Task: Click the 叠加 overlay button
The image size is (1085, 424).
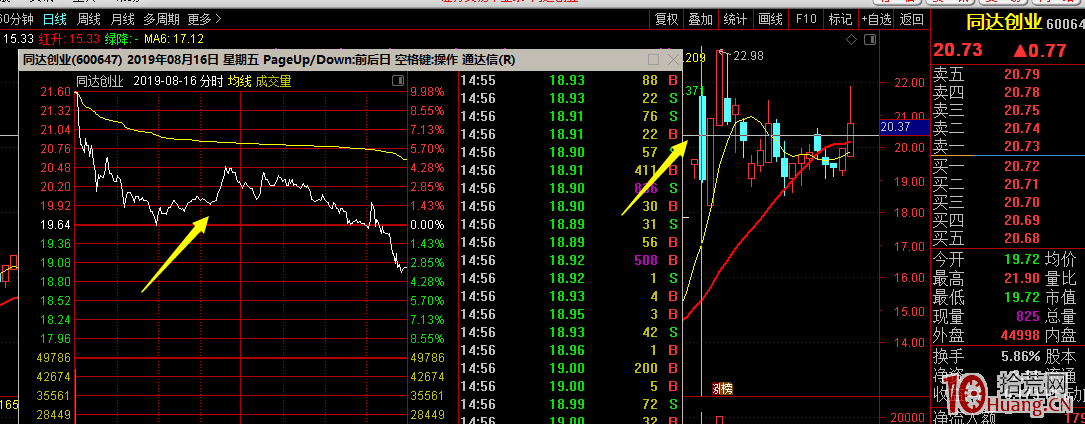Action: coord(700,19)
